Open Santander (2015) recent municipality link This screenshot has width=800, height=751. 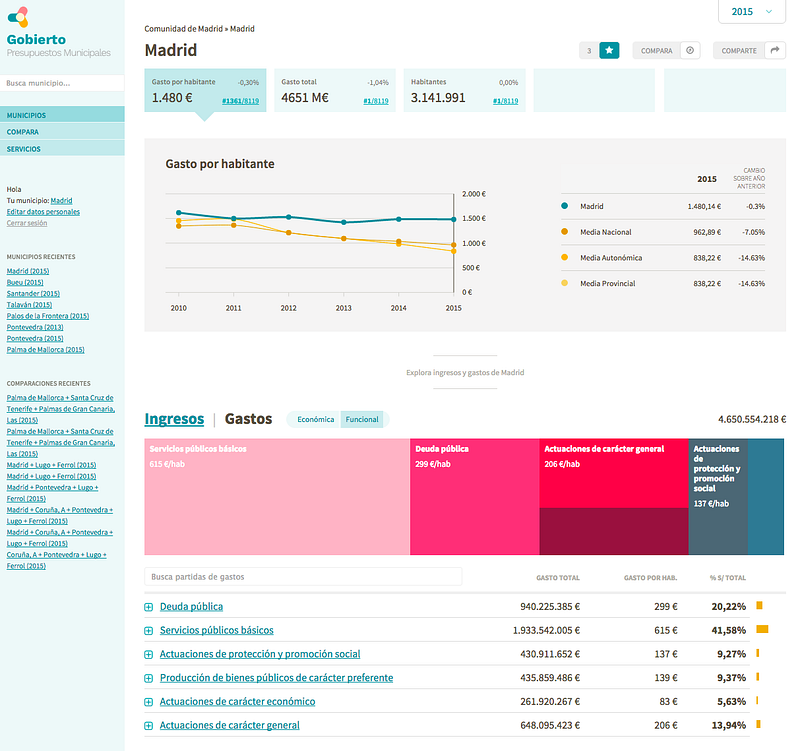(33, 293)
